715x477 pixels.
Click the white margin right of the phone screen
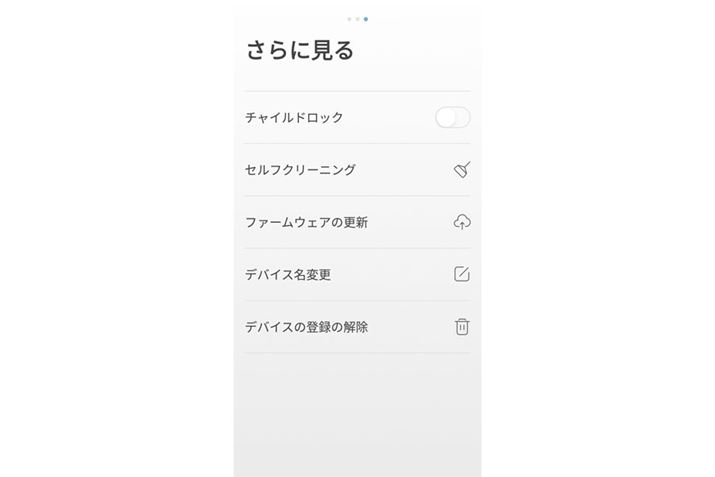(600, 240)
